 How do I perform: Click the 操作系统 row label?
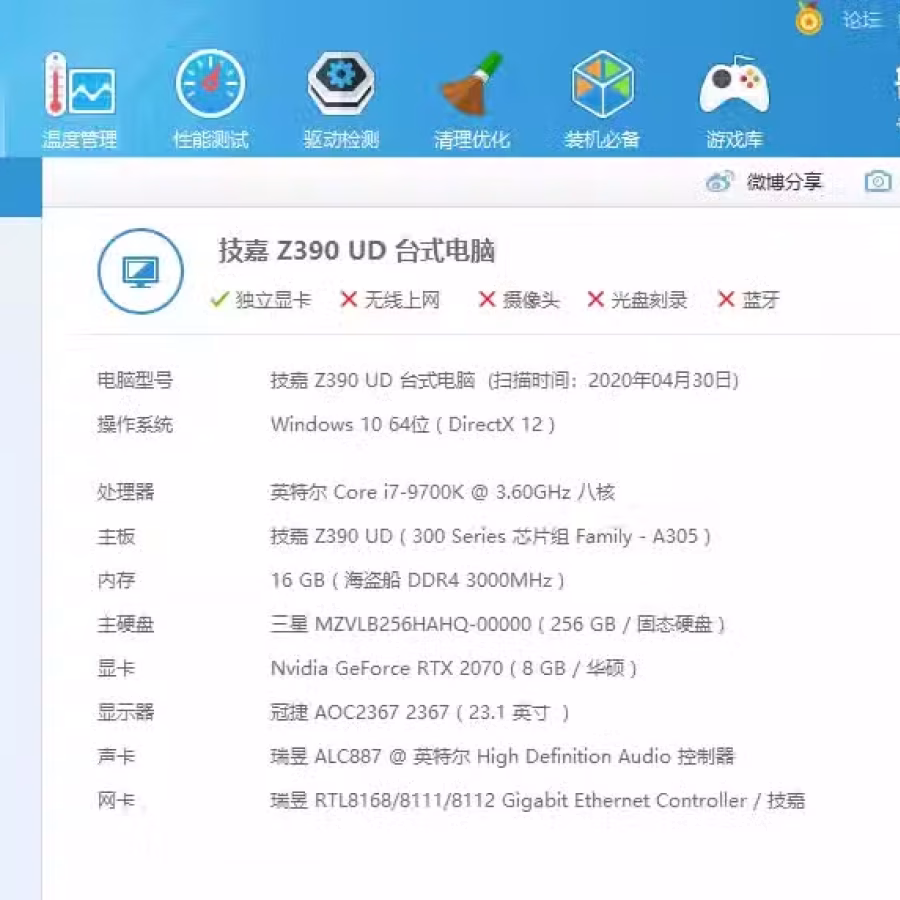coord(135,425)
